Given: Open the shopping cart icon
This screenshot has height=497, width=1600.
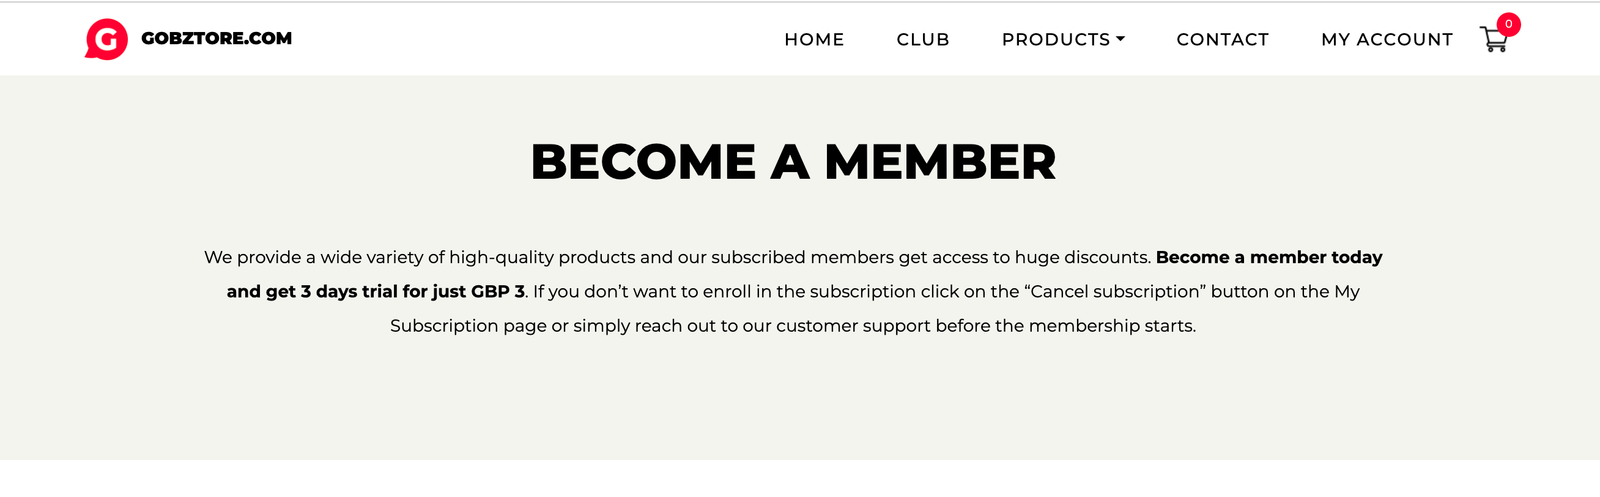Looking at the screenshot, I should pos(1493,40).
